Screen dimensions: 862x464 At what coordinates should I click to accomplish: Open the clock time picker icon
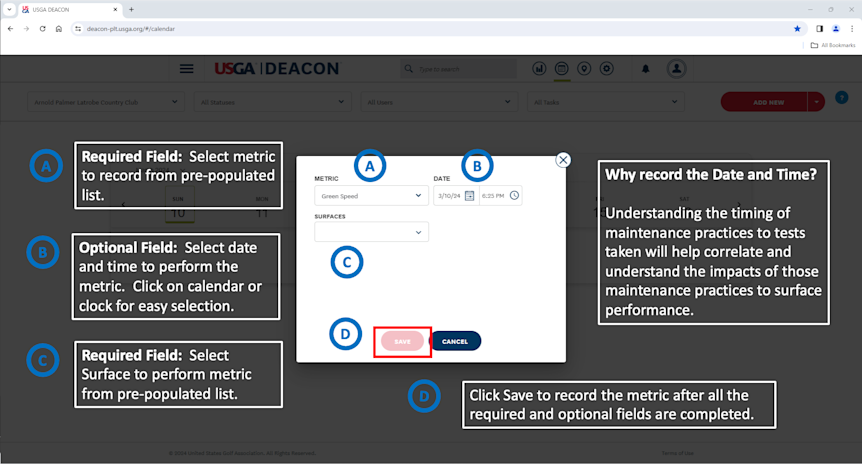pyautogui.click(x=514, y=196)
